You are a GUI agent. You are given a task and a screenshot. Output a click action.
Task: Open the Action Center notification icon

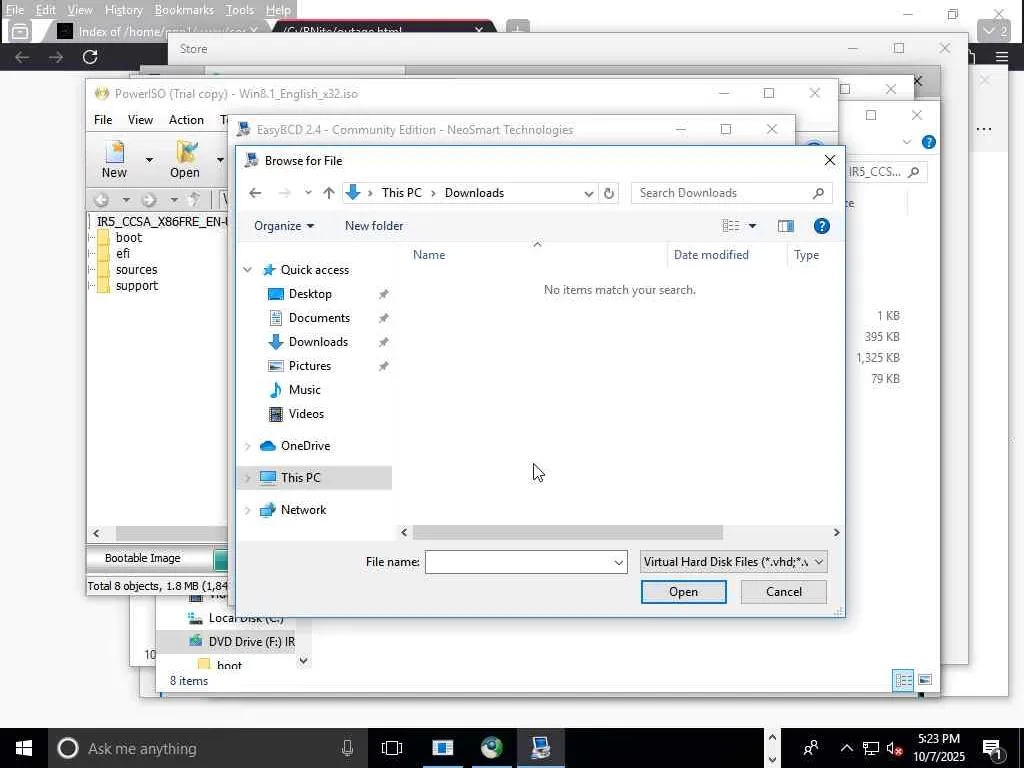[x=993, y=748]
